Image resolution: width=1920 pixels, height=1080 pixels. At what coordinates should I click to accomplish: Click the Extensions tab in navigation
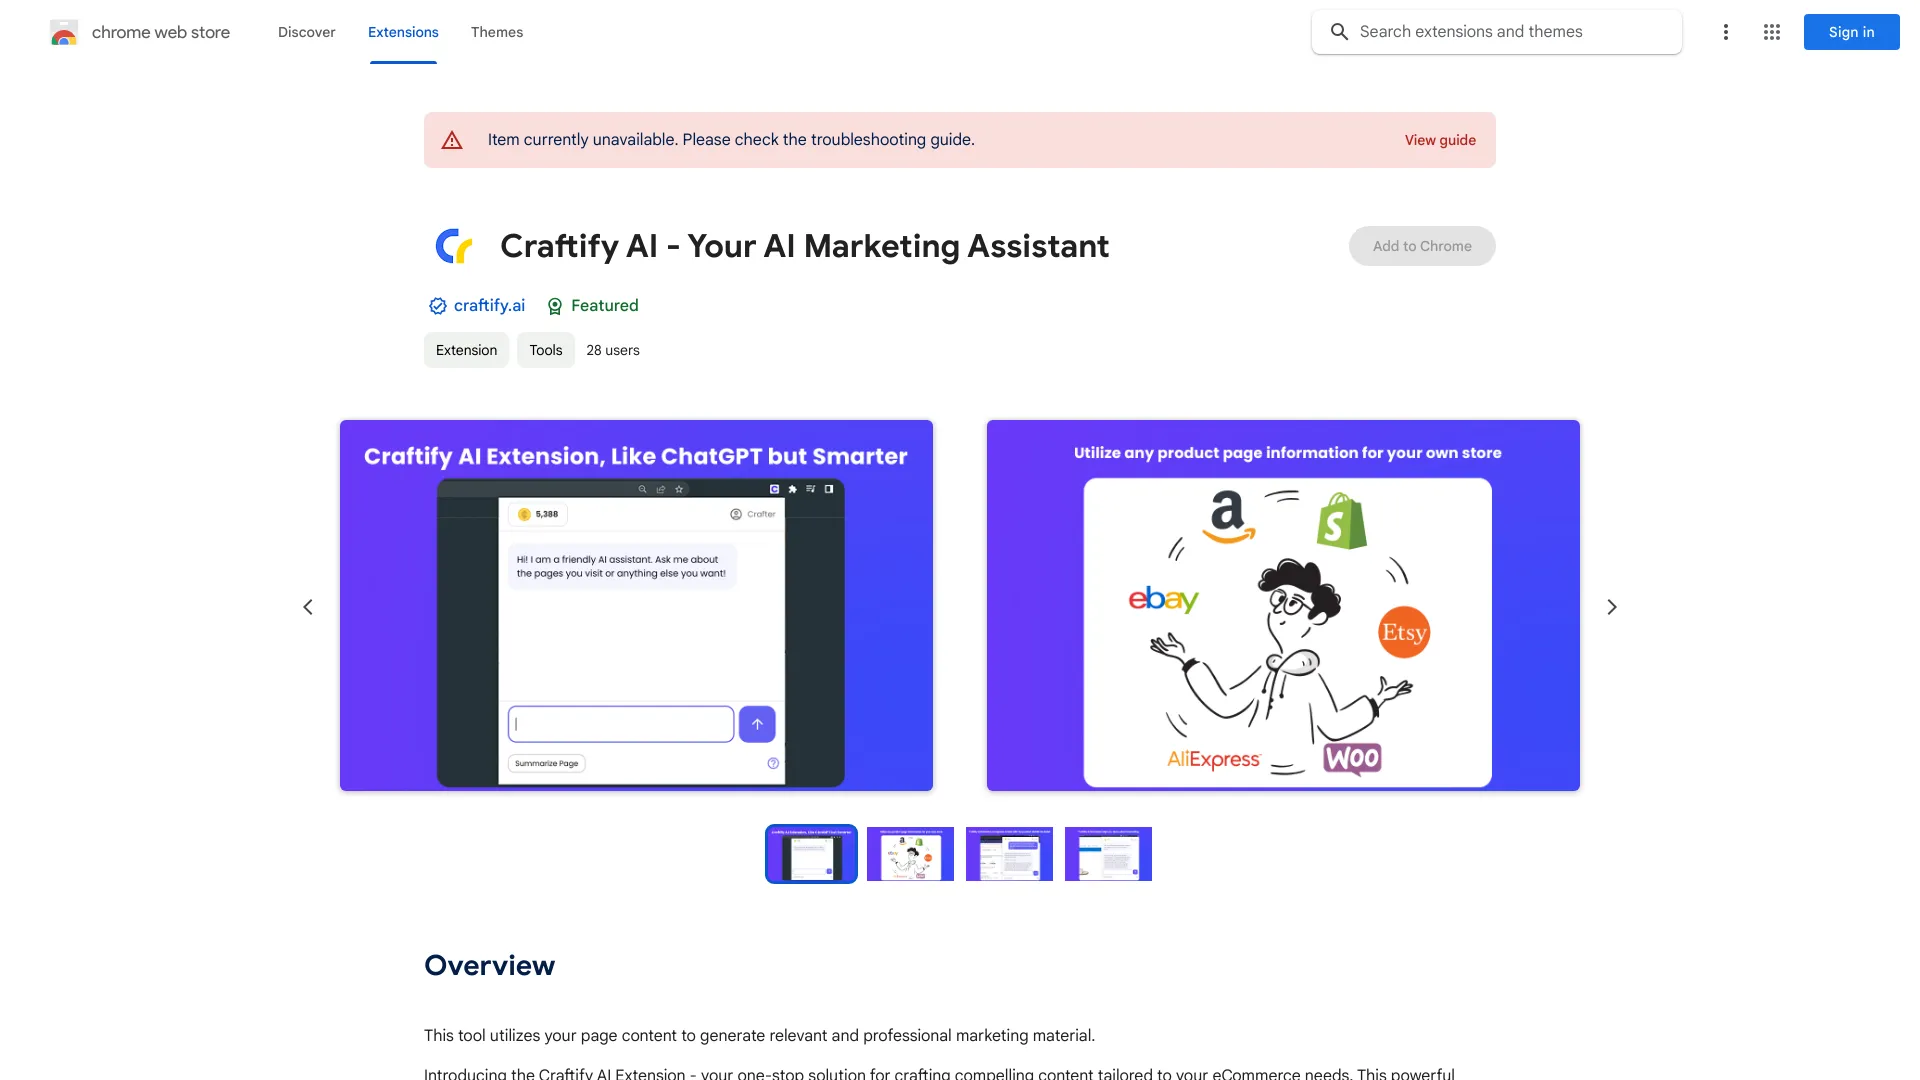(402, 32)
